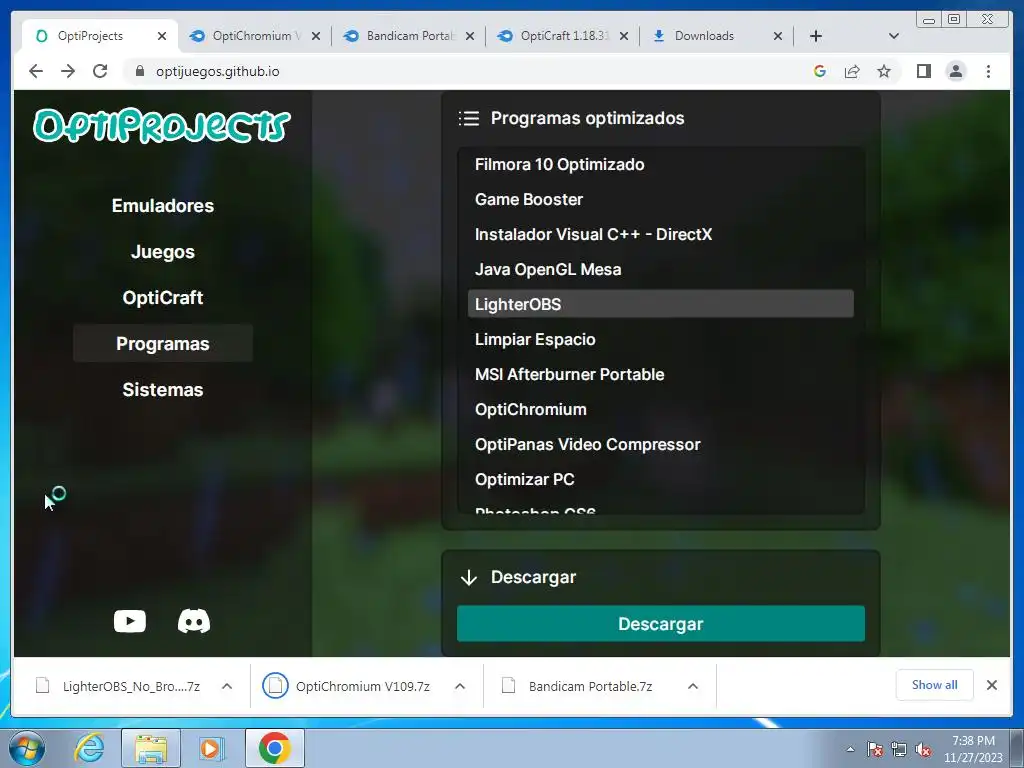Open the Juegos section

pyautogui.click(x=163, y=251)
